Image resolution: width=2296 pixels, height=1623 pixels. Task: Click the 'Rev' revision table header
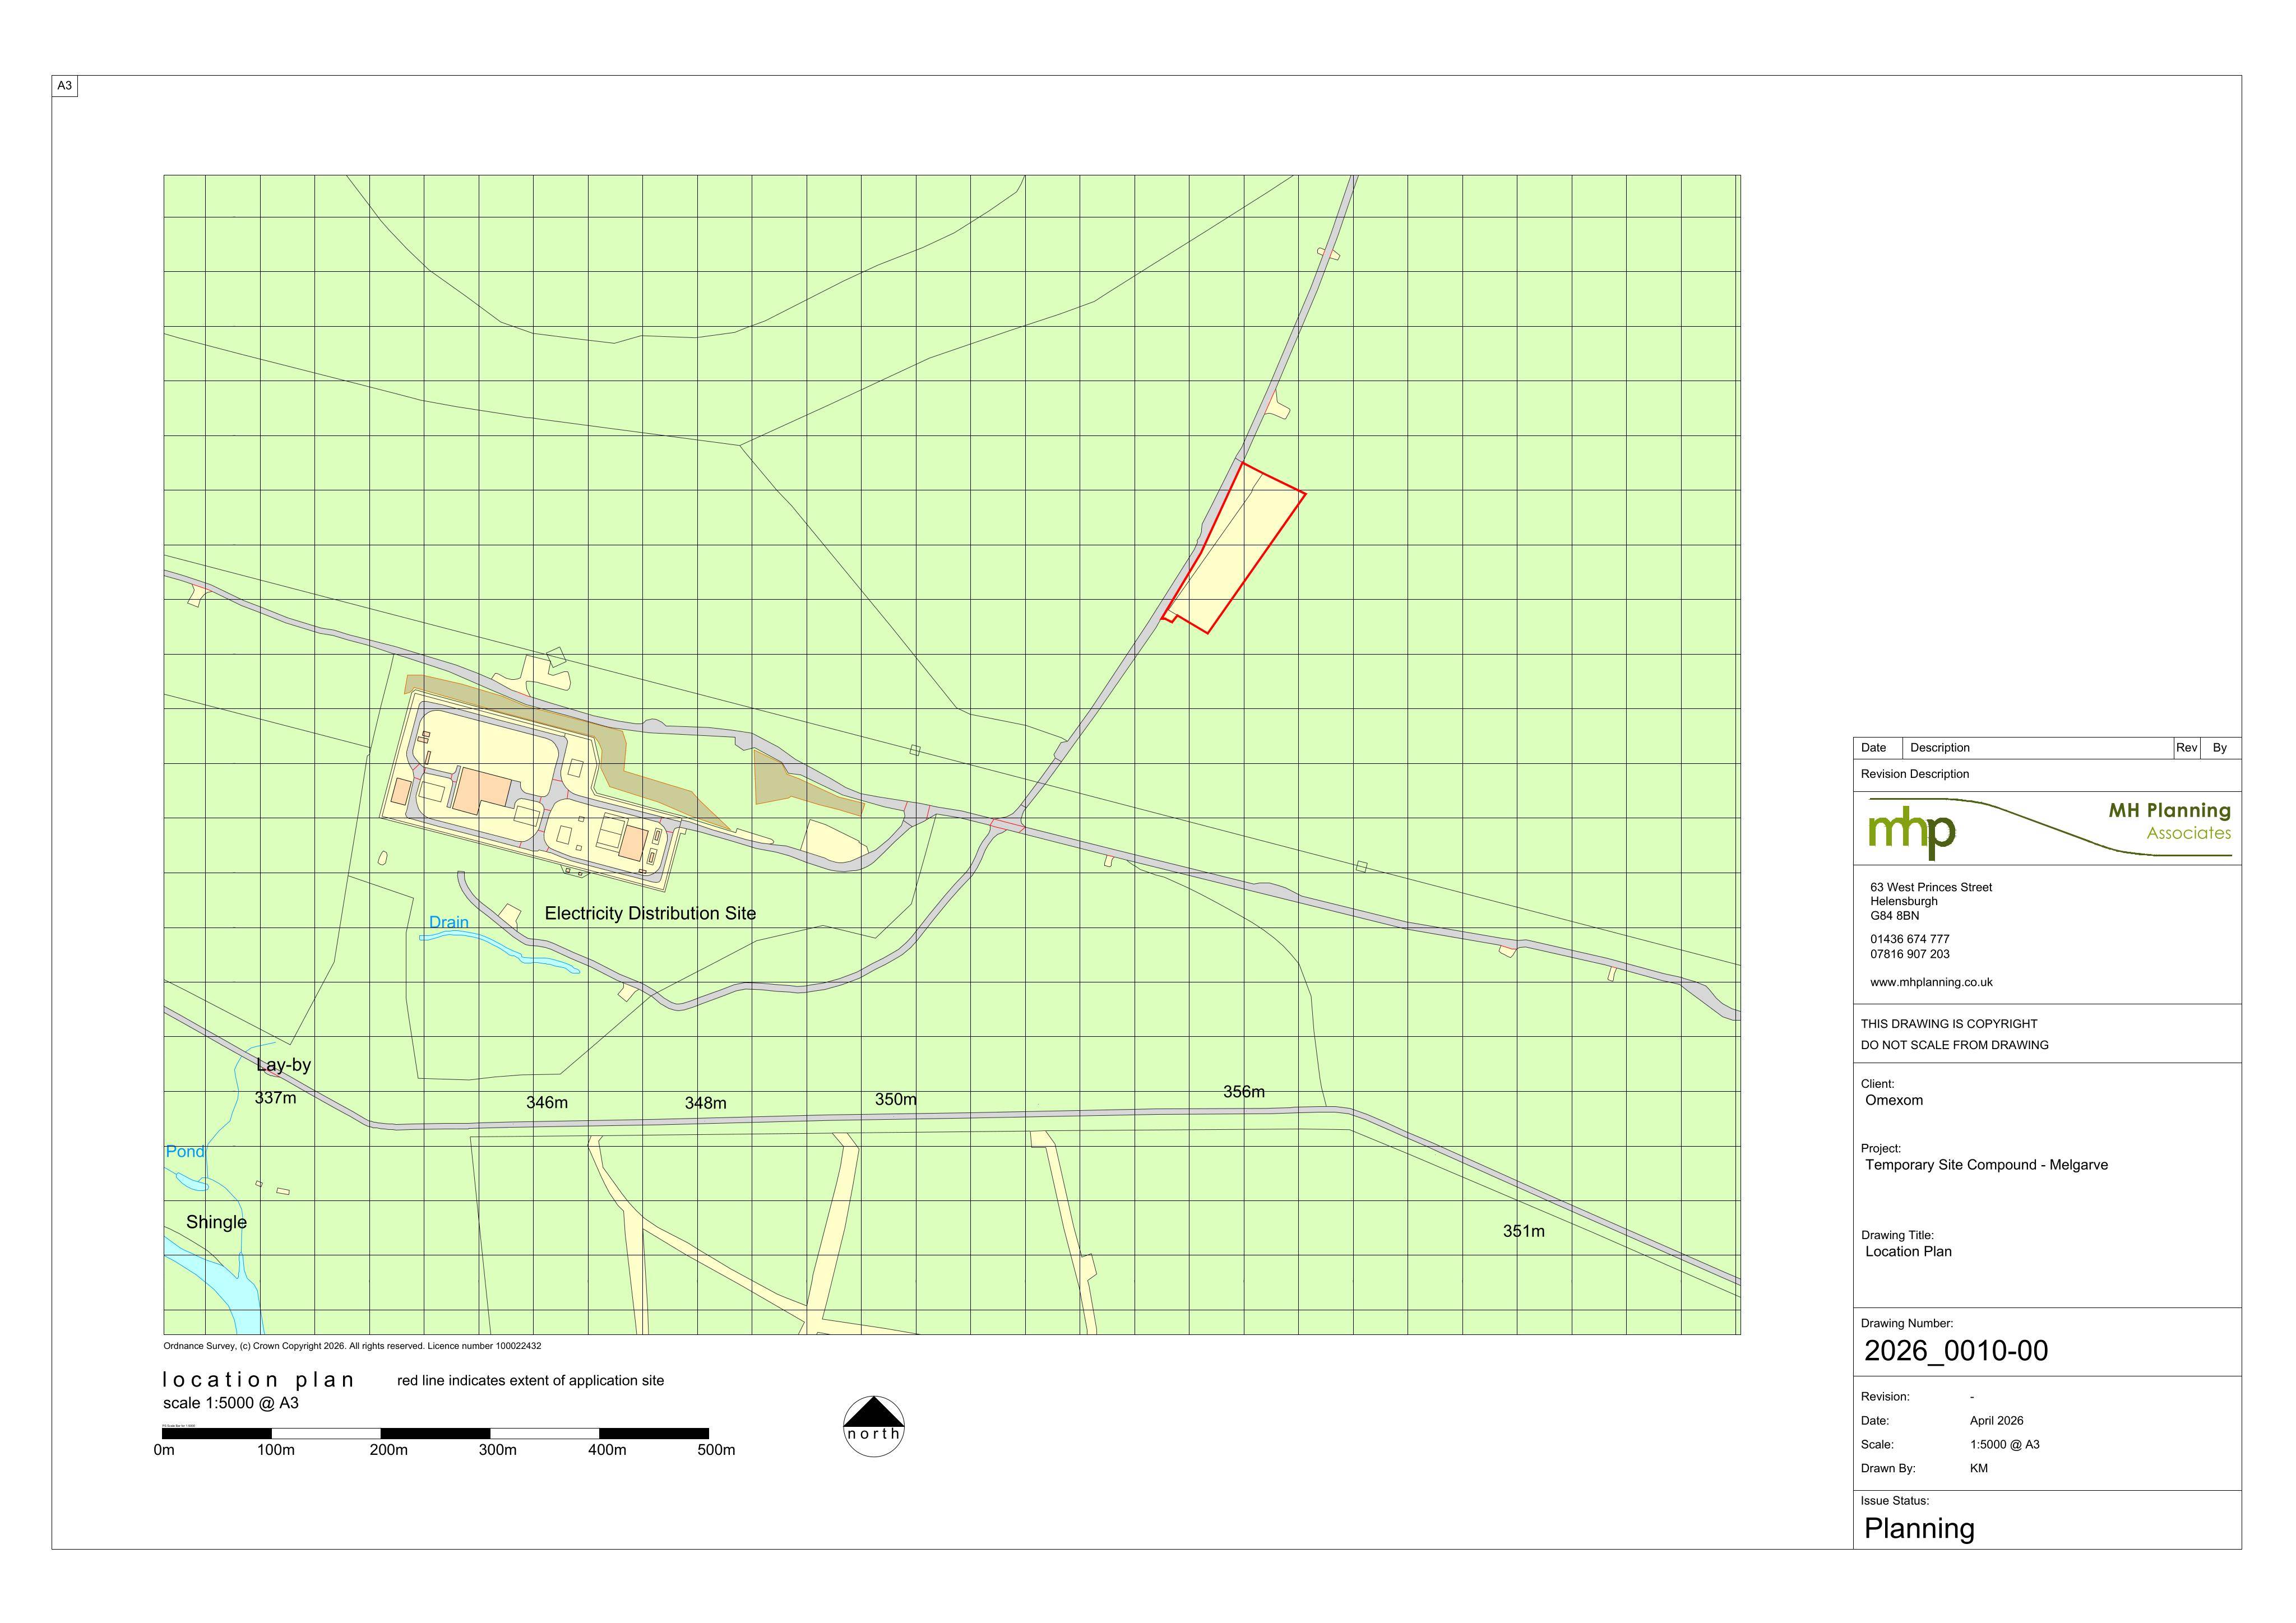2186,748
